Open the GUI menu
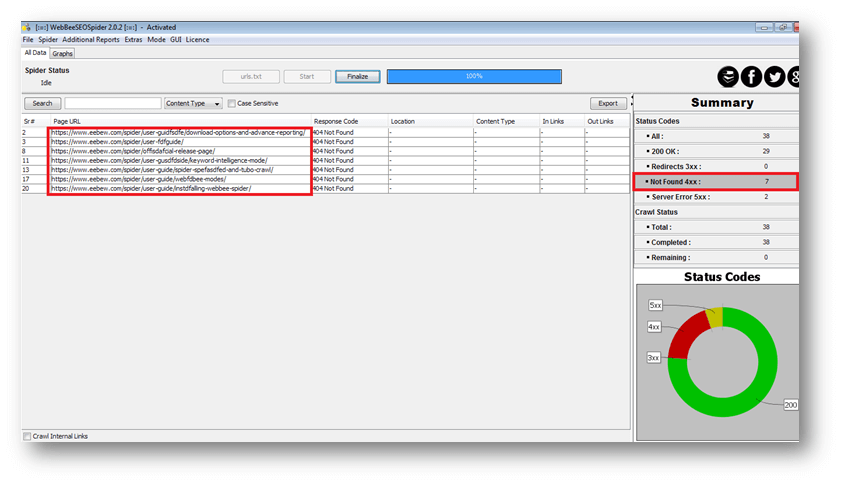Image resolution: width=841 pixels, height=484 pixels. pyautogui.click(x=175, y=40)
